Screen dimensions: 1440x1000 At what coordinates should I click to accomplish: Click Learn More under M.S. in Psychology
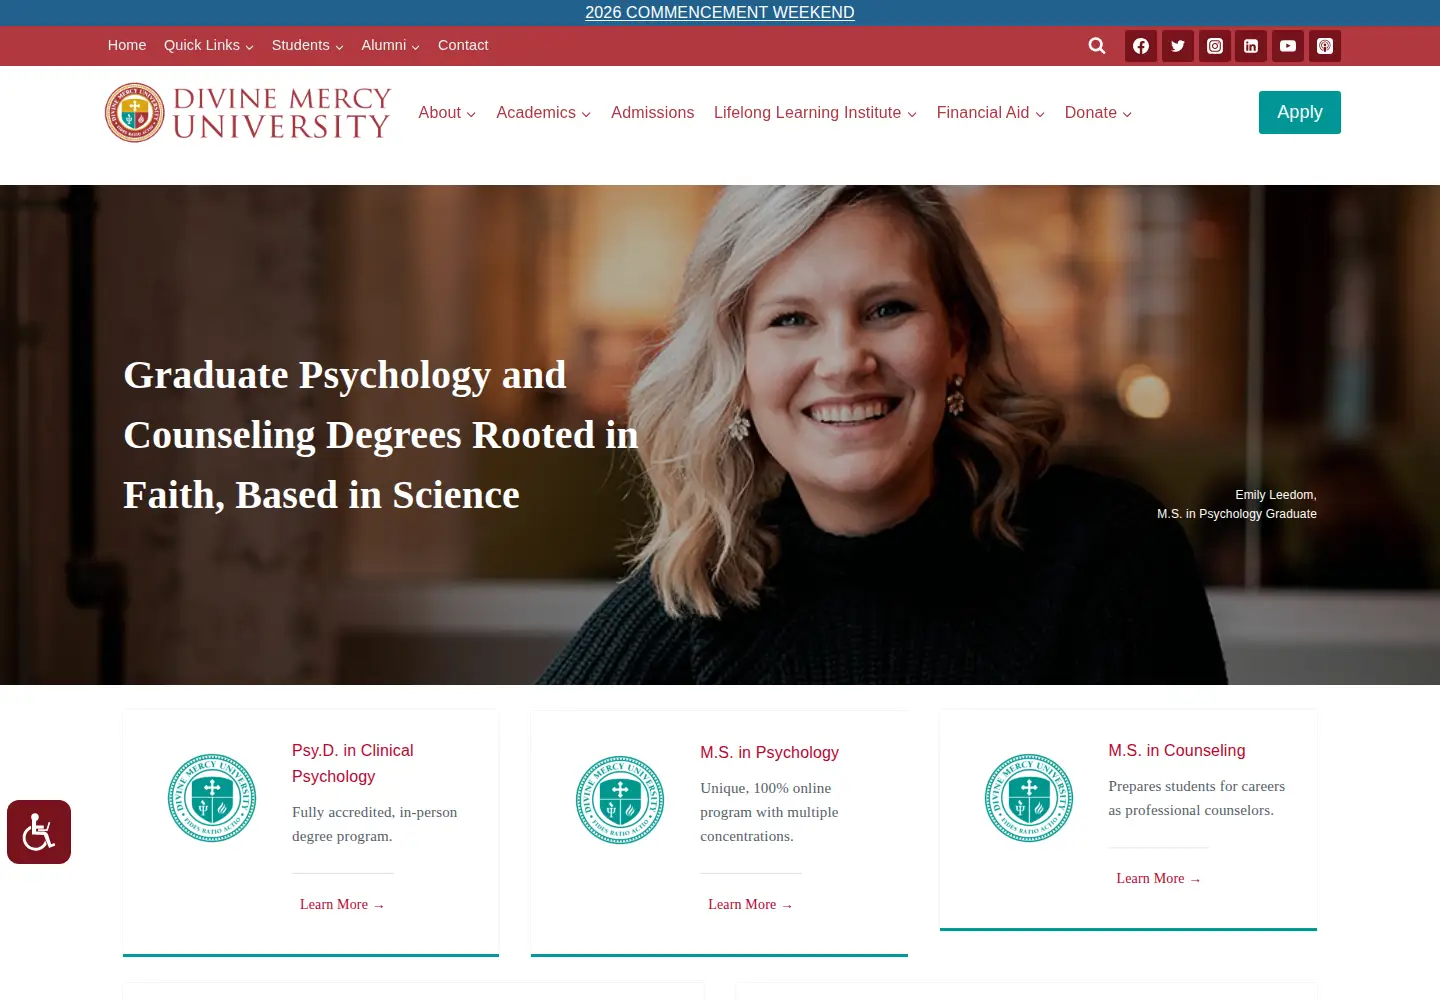coord(750,904)
